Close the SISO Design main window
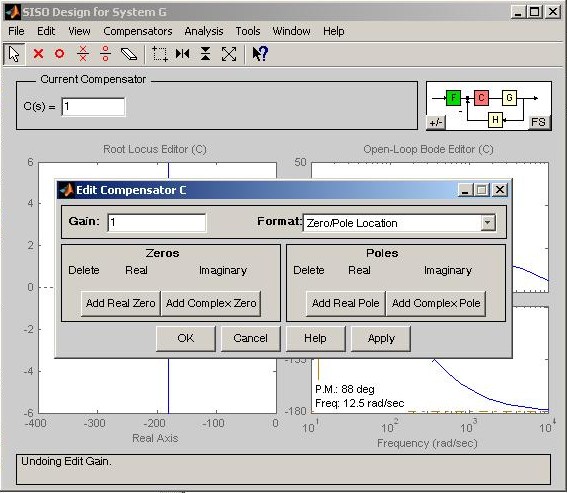This screenshot has width=567, height=493. point(553,12)
